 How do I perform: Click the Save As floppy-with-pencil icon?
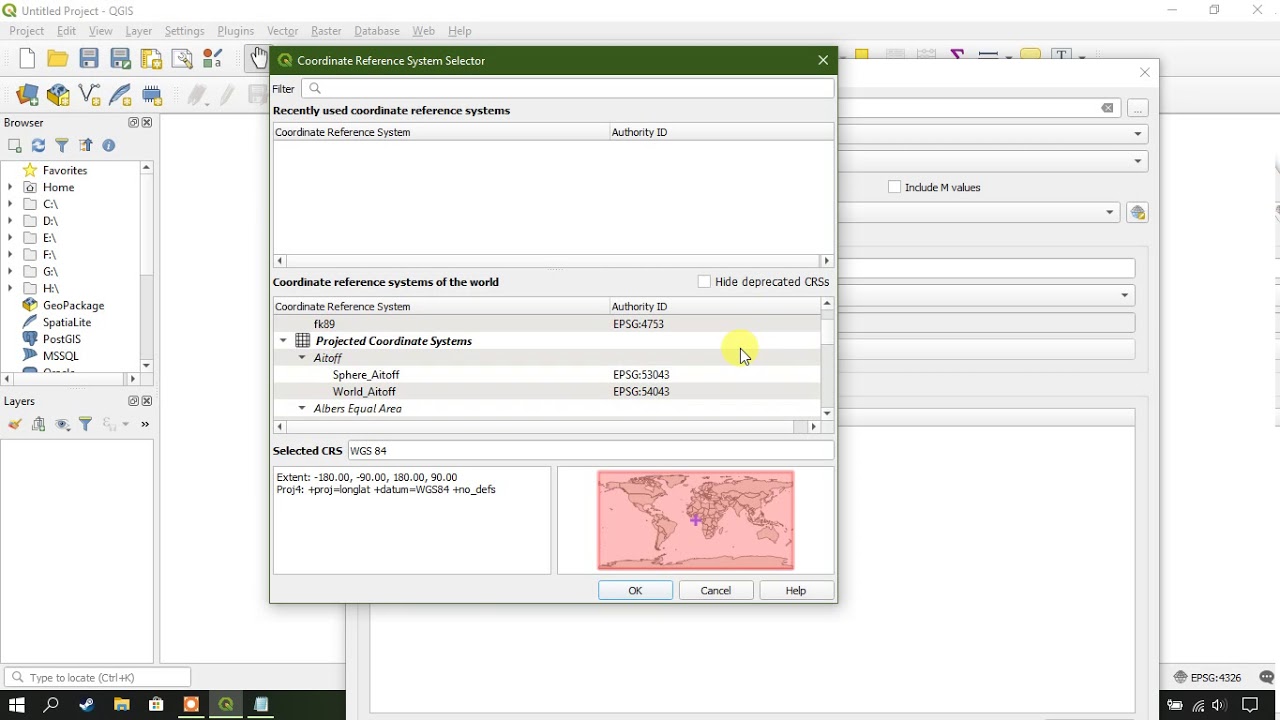(x=121, y=60)
